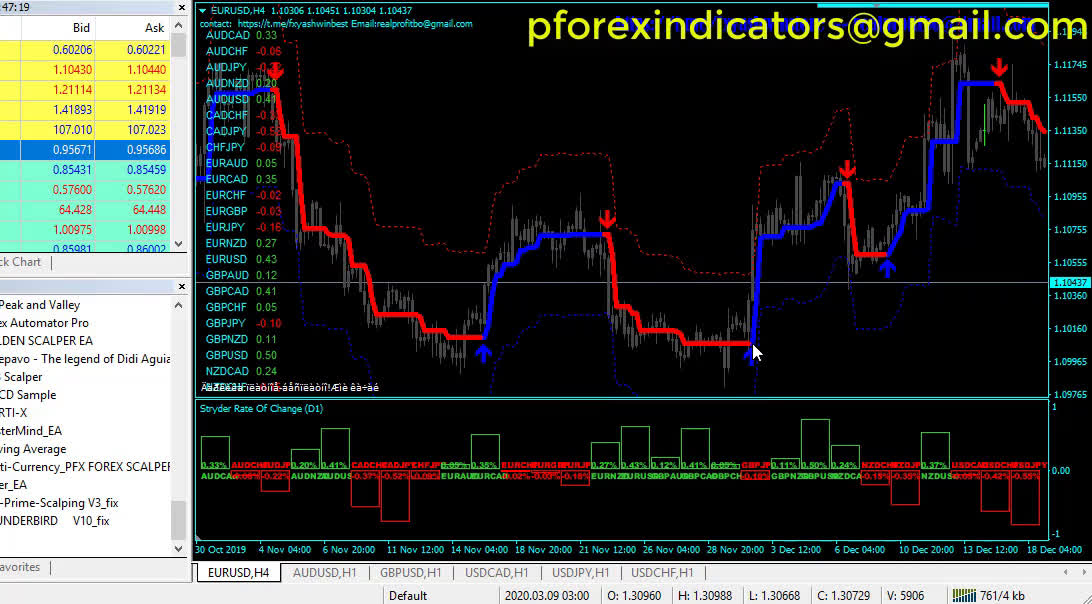This screenshot has height=604, width=1092.
Task: Switch to the AUDUSD,H1 chart tab
Action: (325, 573)
